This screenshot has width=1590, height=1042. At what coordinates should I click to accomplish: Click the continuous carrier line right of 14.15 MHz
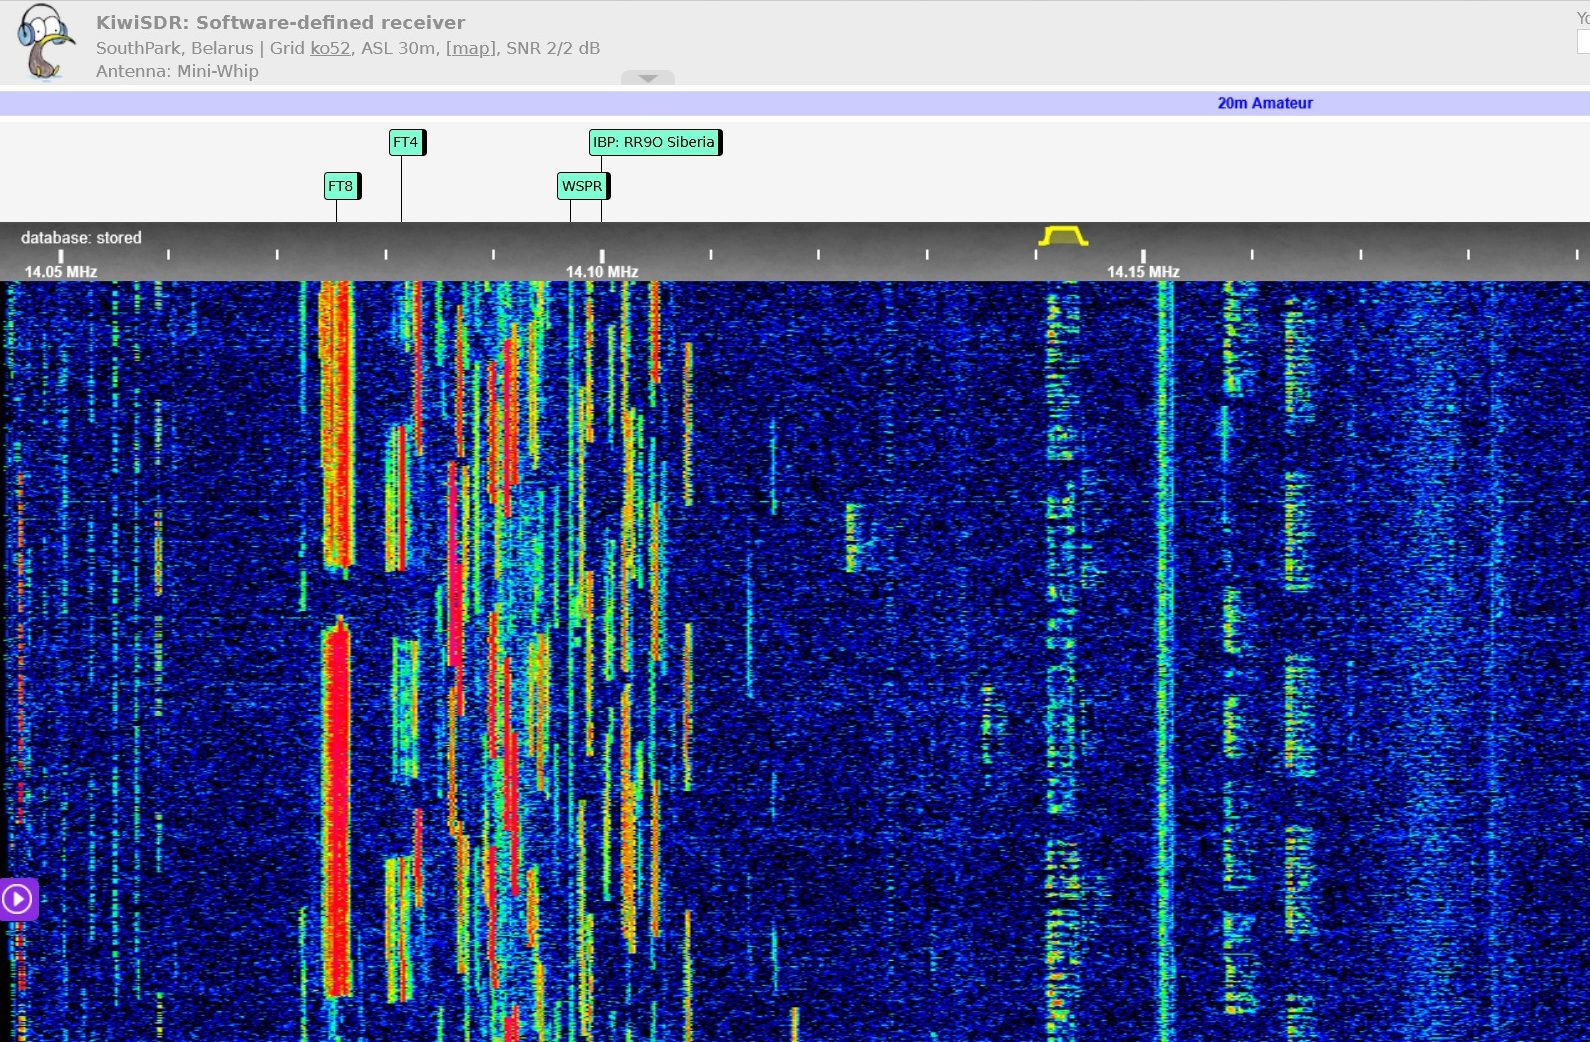pos(1165,600)
